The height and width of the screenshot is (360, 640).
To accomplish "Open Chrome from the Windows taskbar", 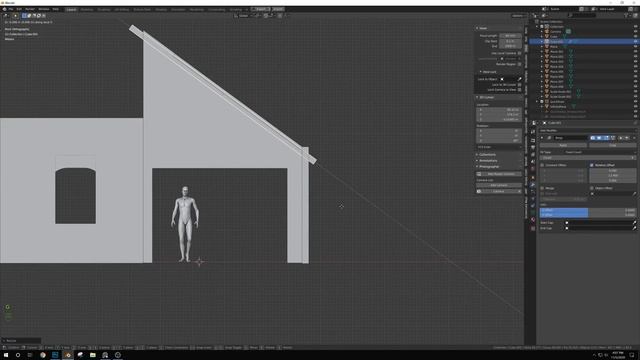I will tap(43, 355).
